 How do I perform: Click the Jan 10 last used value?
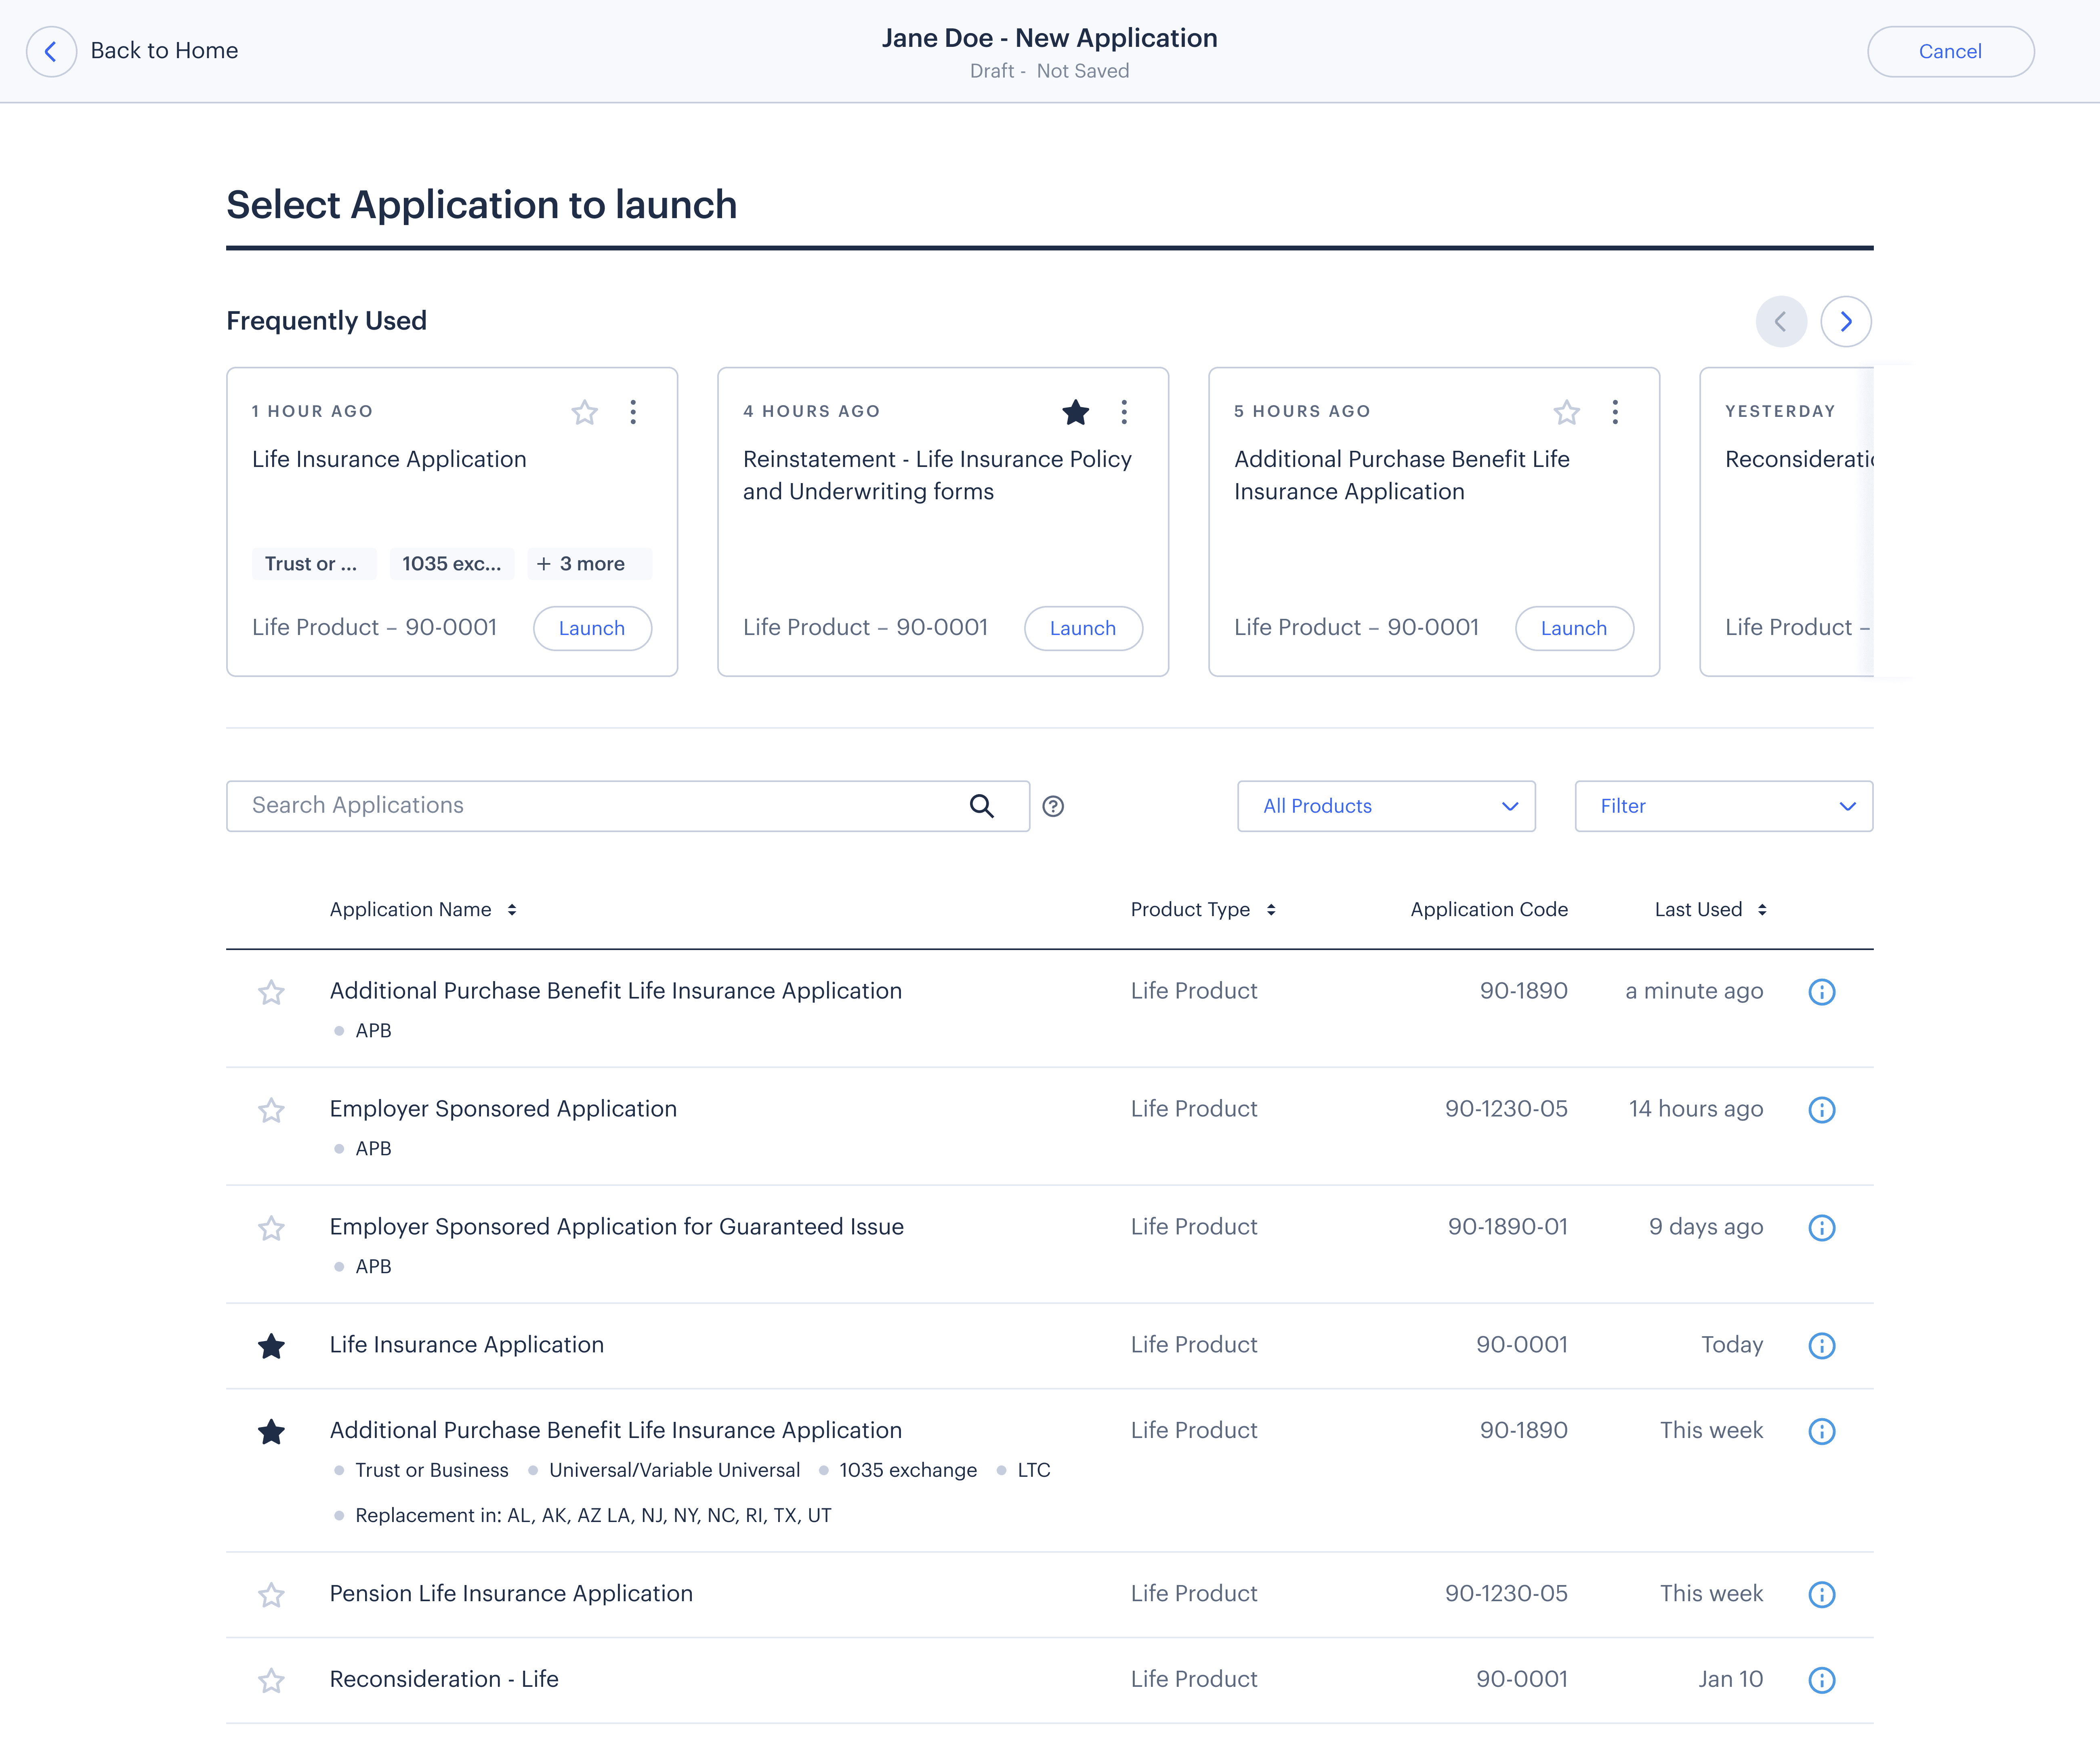(1730, 1679)
